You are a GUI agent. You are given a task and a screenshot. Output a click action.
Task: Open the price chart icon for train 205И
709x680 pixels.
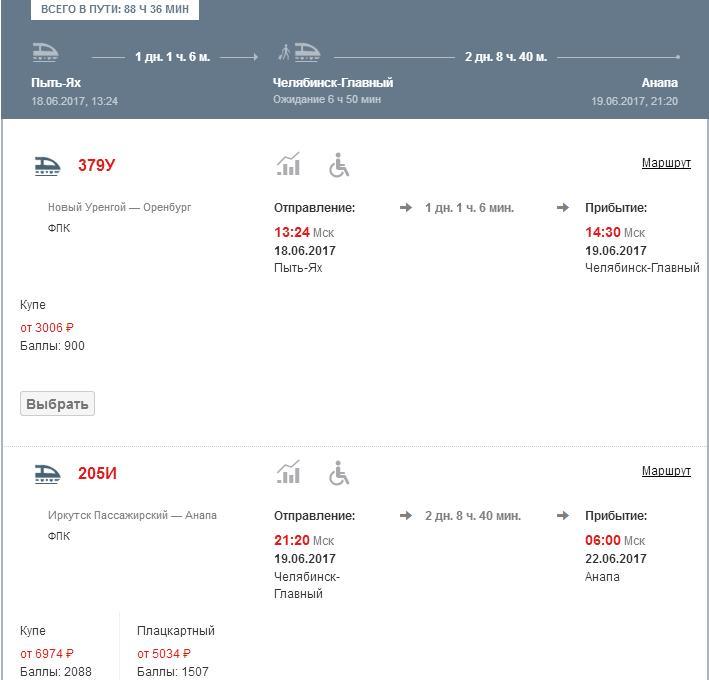click(x=288, y=473)
